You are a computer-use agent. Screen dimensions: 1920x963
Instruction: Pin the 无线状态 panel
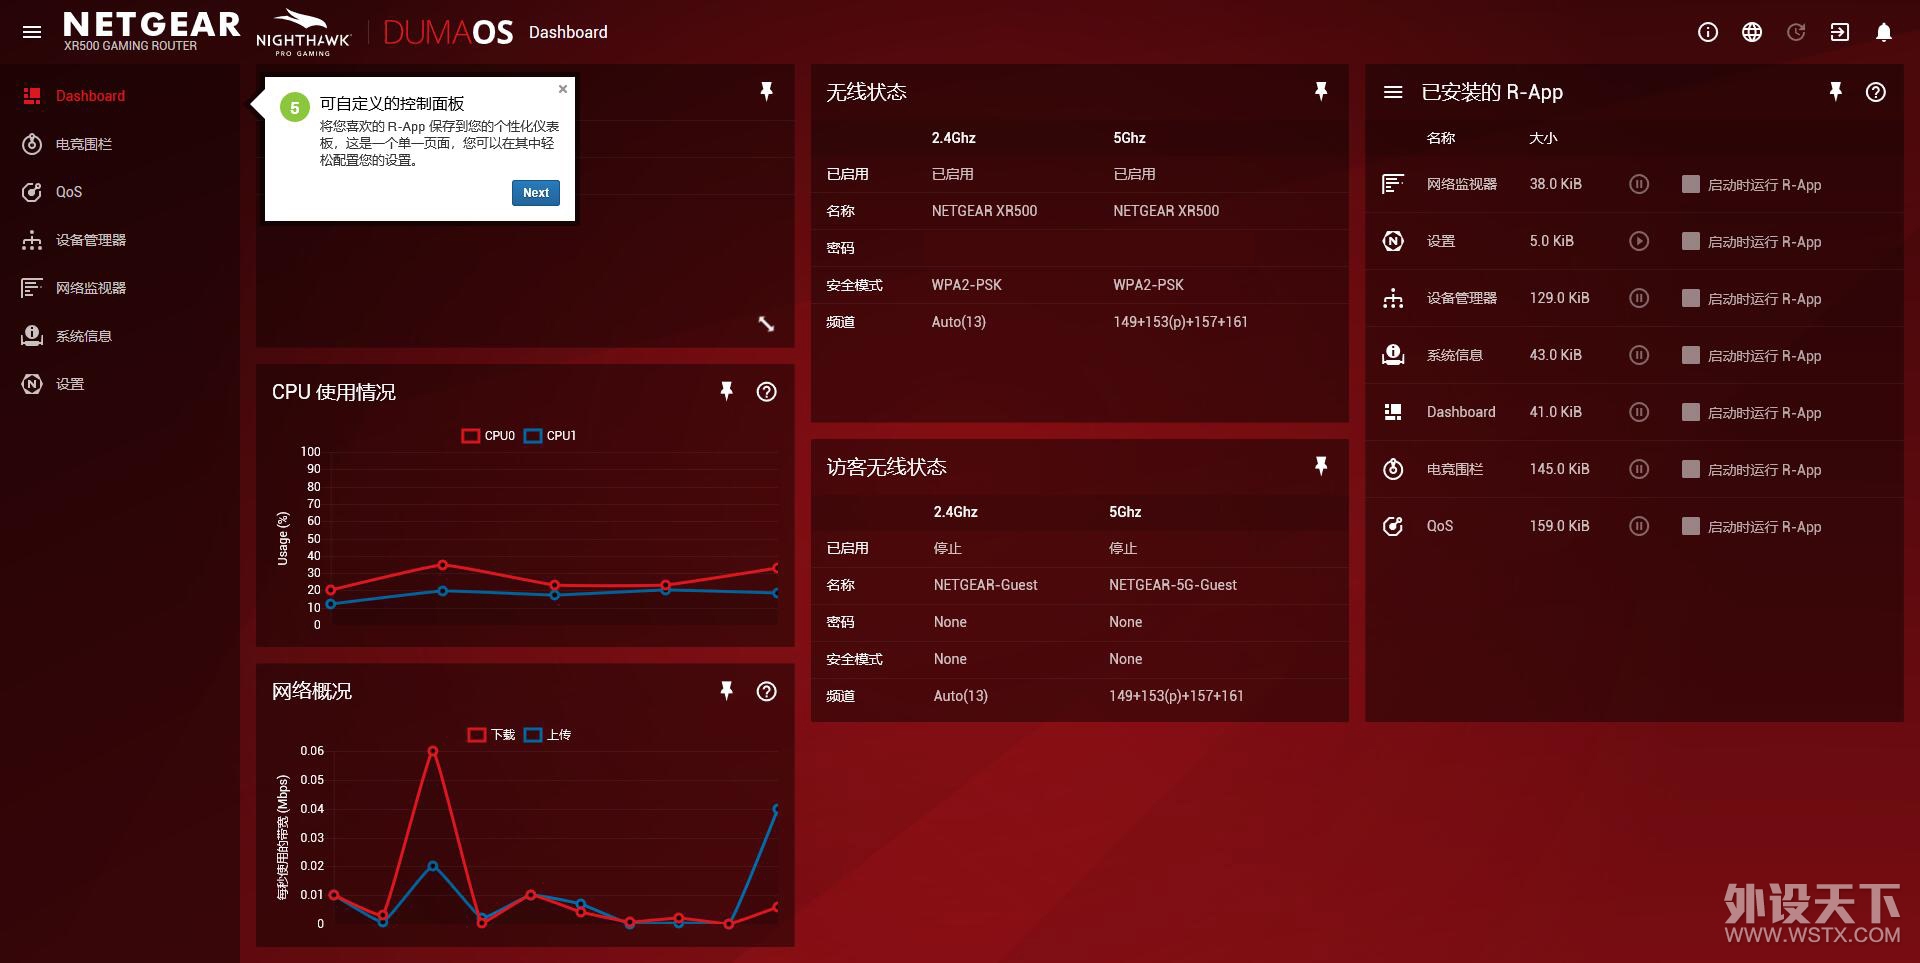(1321, 92)
